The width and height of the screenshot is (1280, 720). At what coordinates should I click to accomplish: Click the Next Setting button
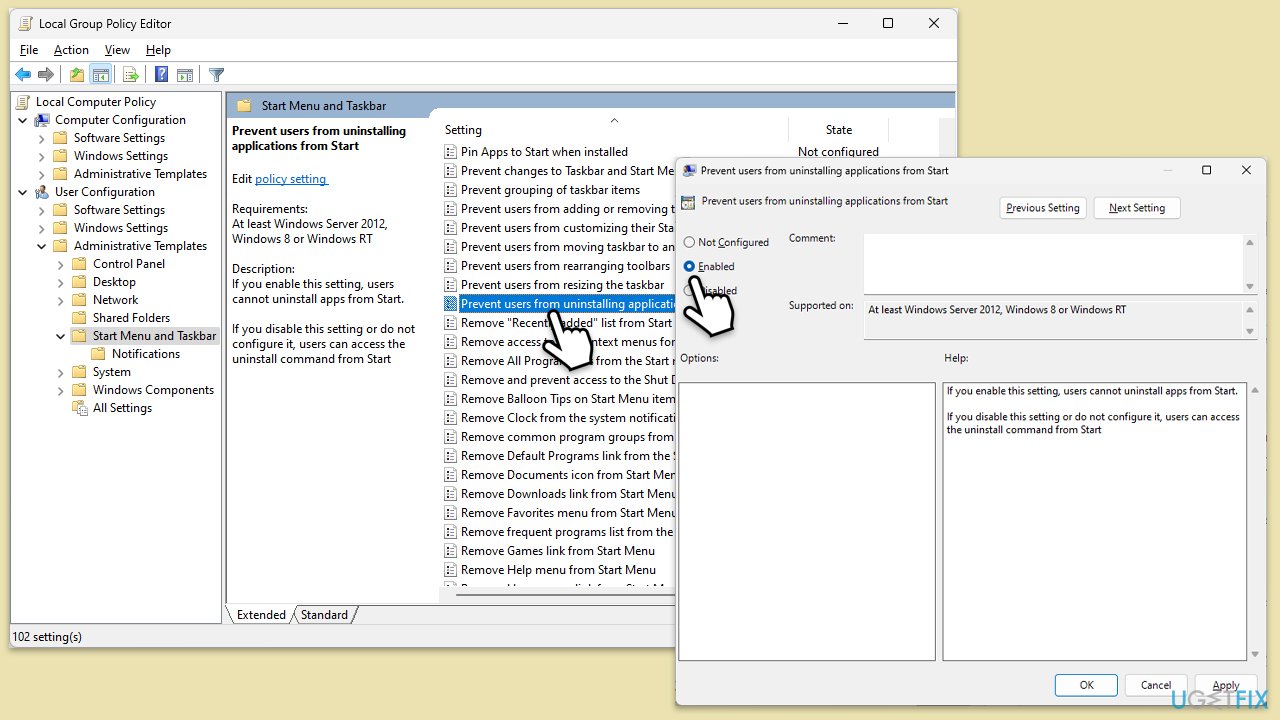[1137, 208]
